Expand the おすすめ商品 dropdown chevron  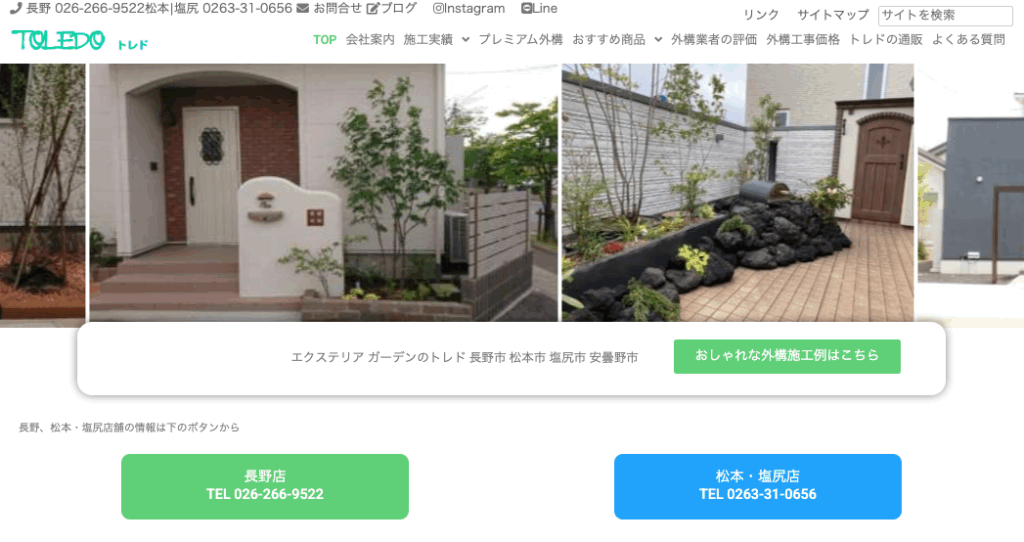click(658, 40)
